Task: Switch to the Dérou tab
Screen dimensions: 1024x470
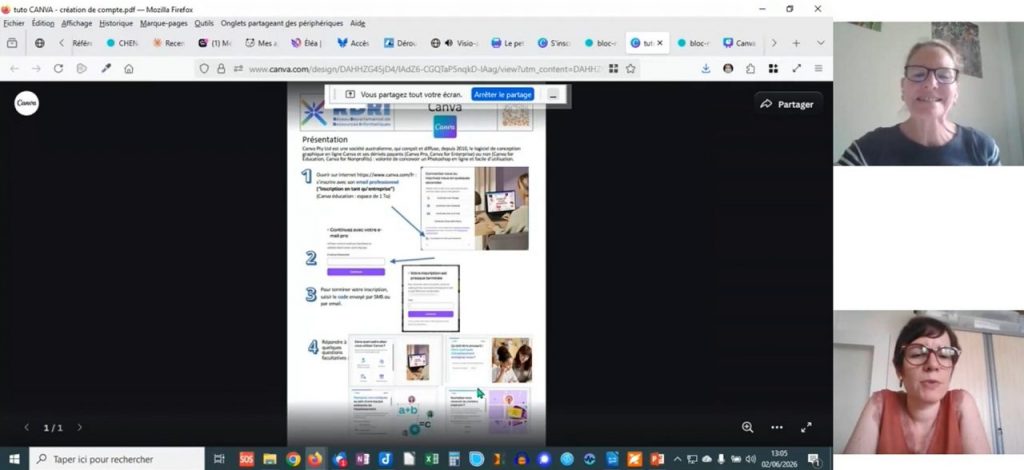Action: 400,43
